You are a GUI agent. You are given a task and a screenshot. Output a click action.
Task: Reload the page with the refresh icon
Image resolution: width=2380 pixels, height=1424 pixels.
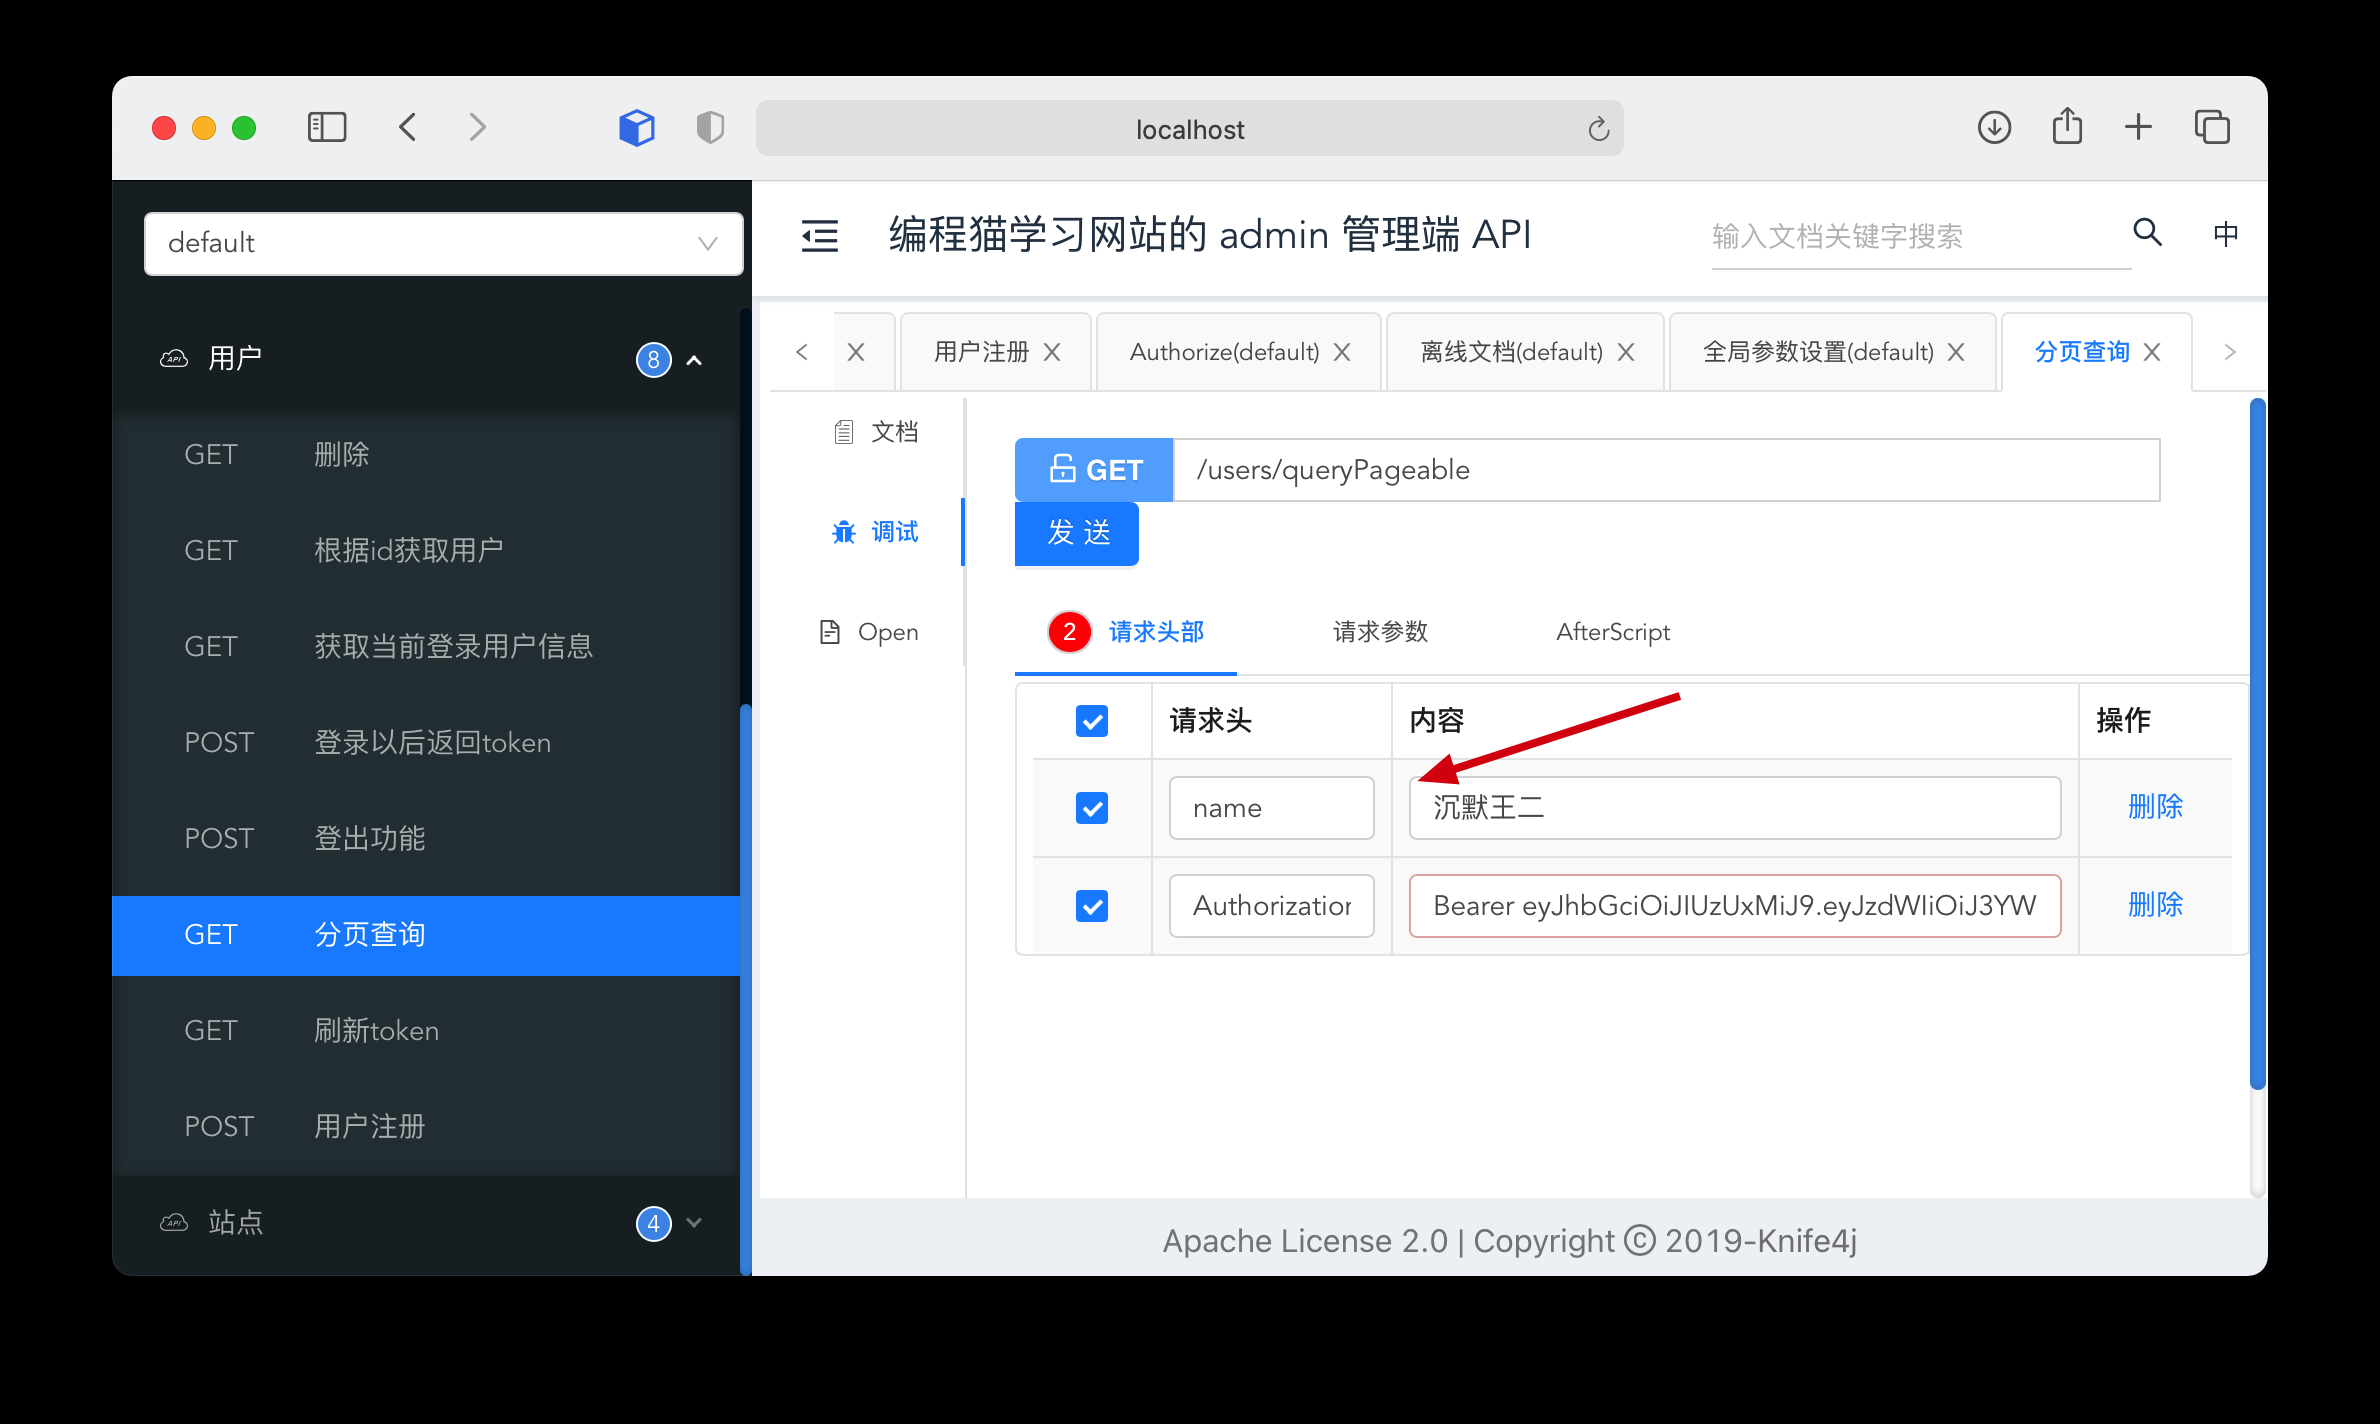pyautogui.click(x=1598, y=129)
